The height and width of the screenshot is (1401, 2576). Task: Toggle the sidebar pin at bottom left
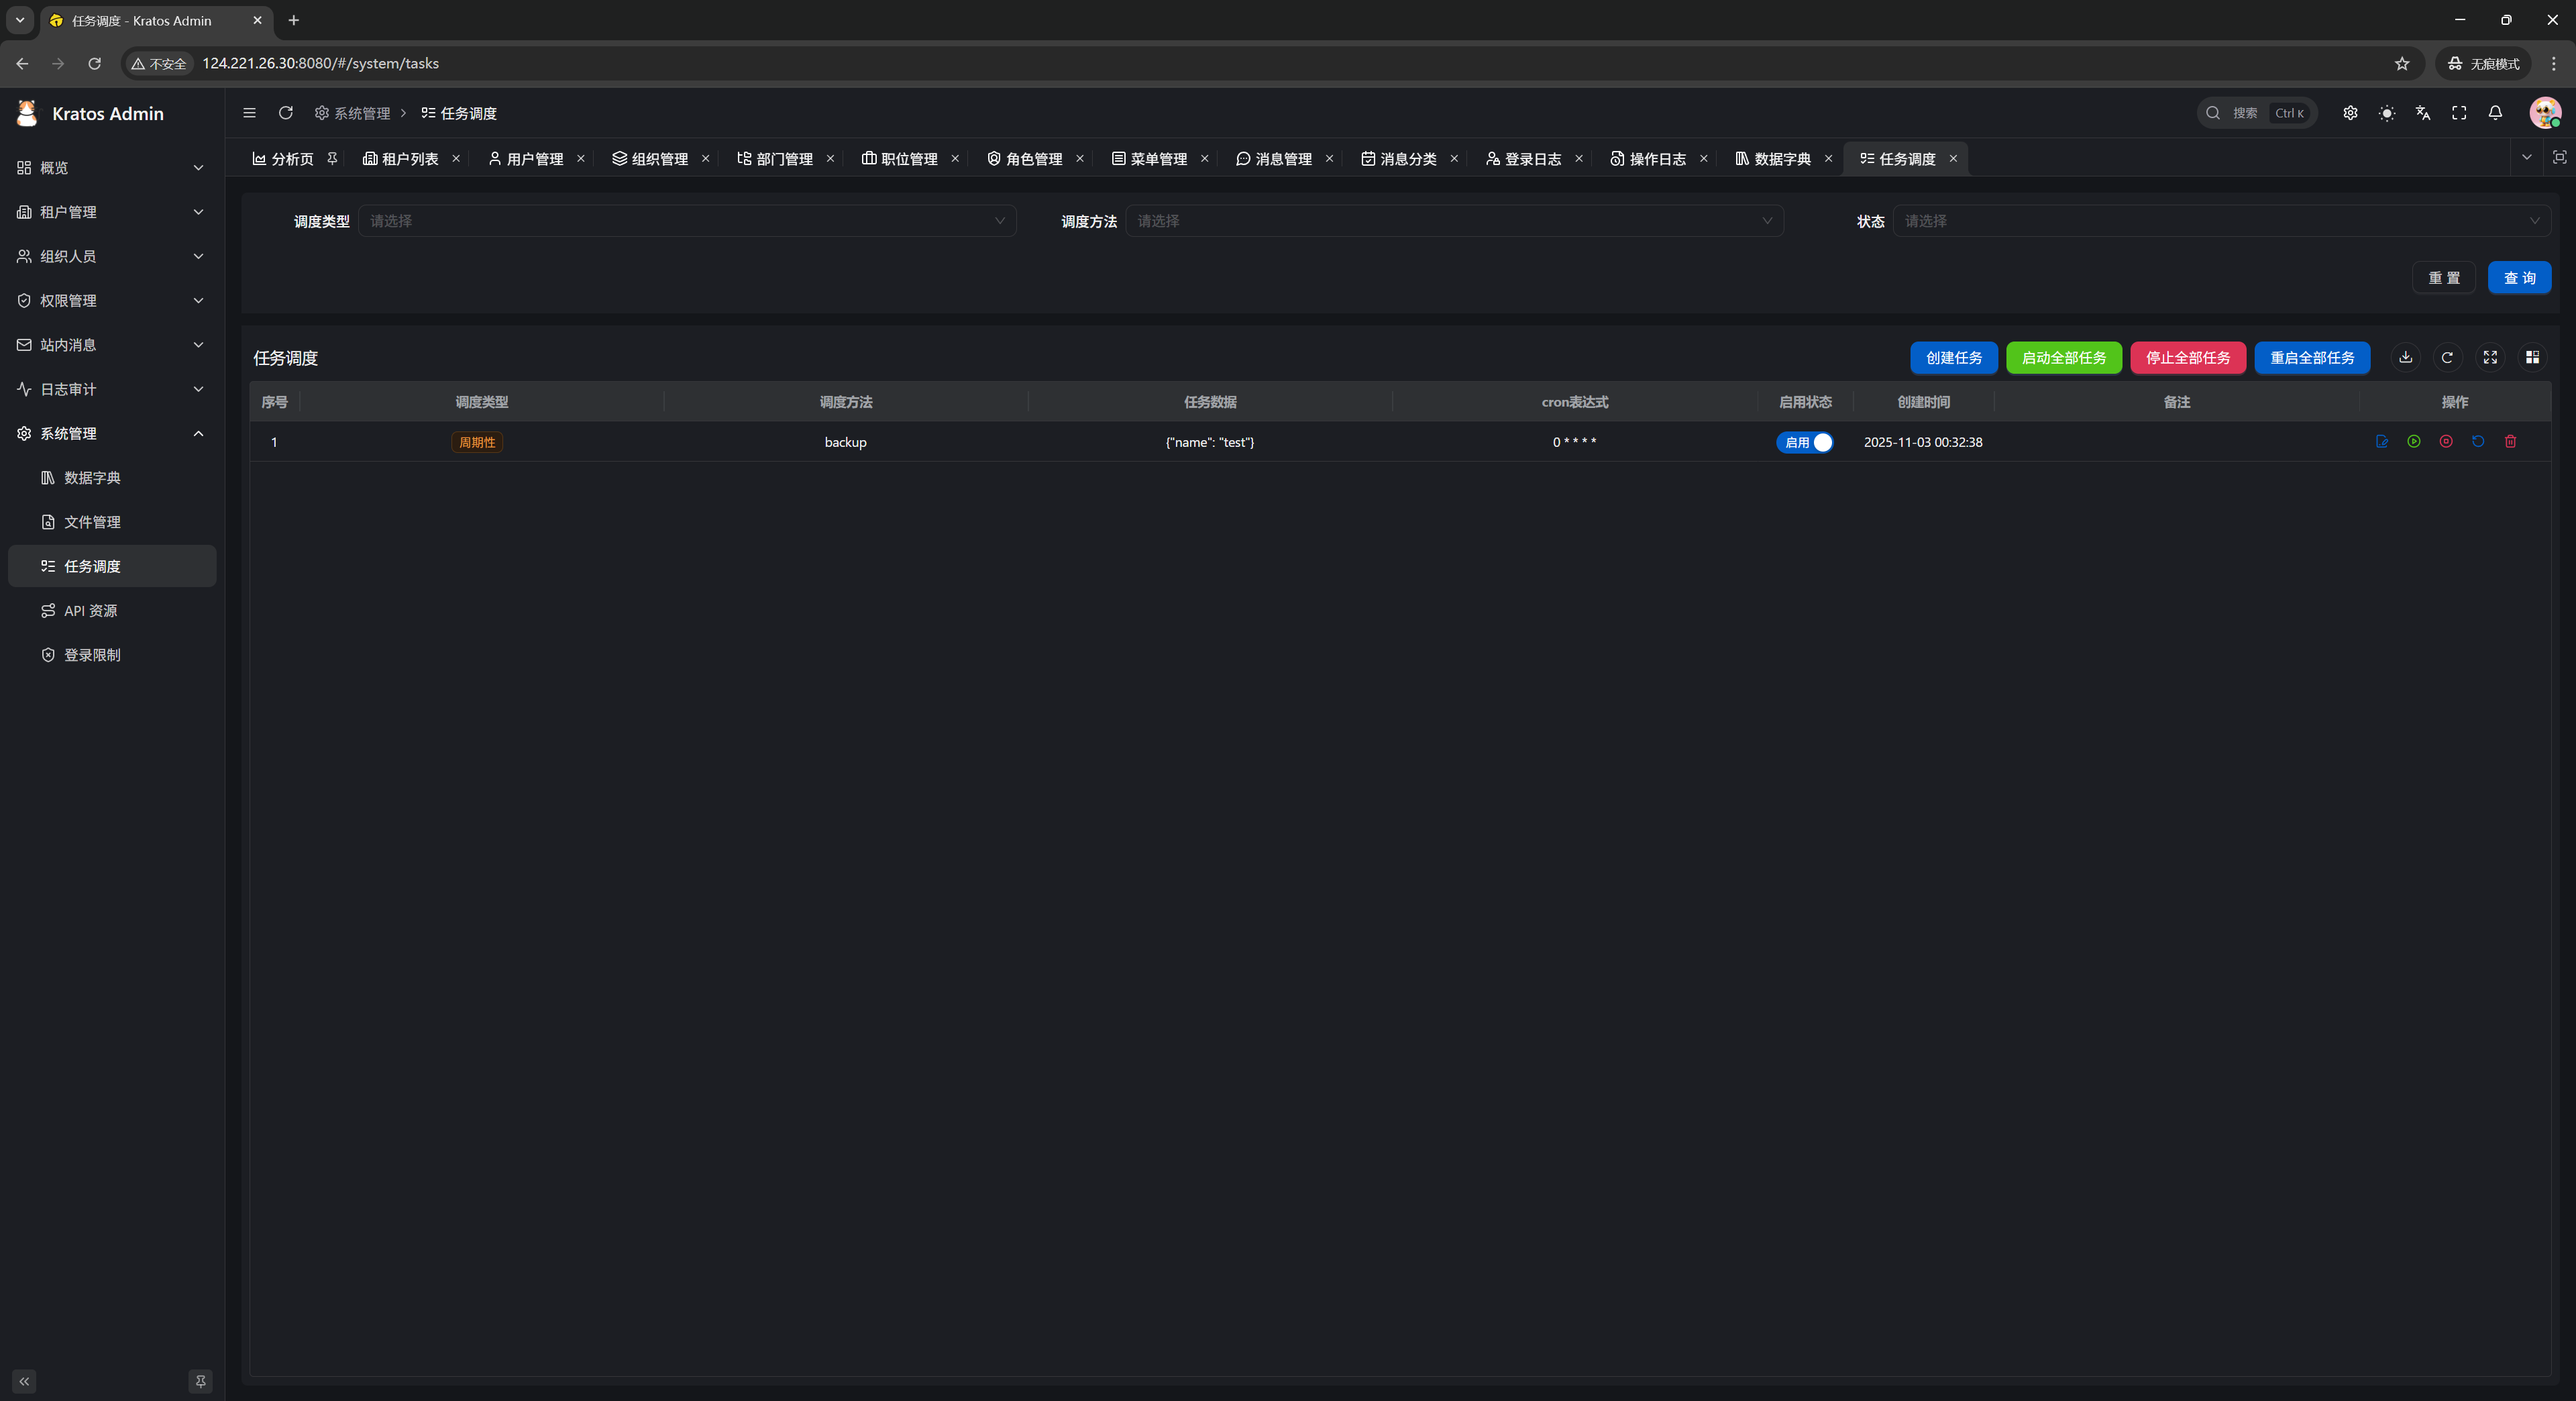point(200,1381)
